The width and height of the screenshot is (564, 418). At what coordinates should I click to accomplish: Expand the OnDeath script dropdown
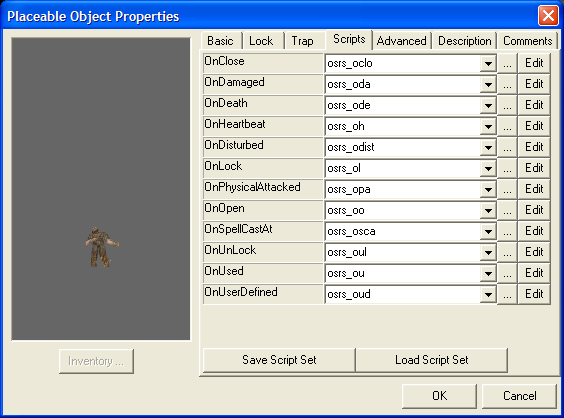488,105
